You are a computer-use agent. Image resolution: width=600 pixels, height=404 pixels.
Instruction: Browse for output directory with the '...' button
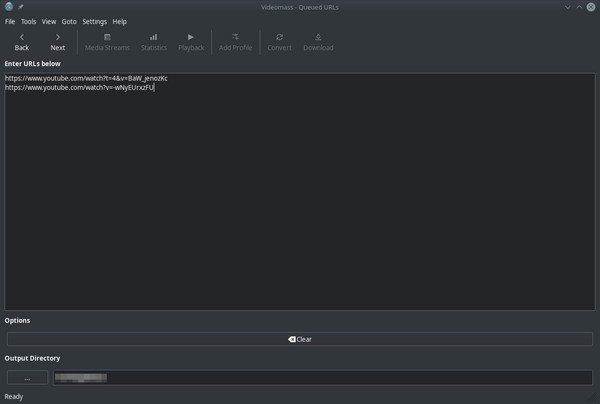(x=27, y=377)
